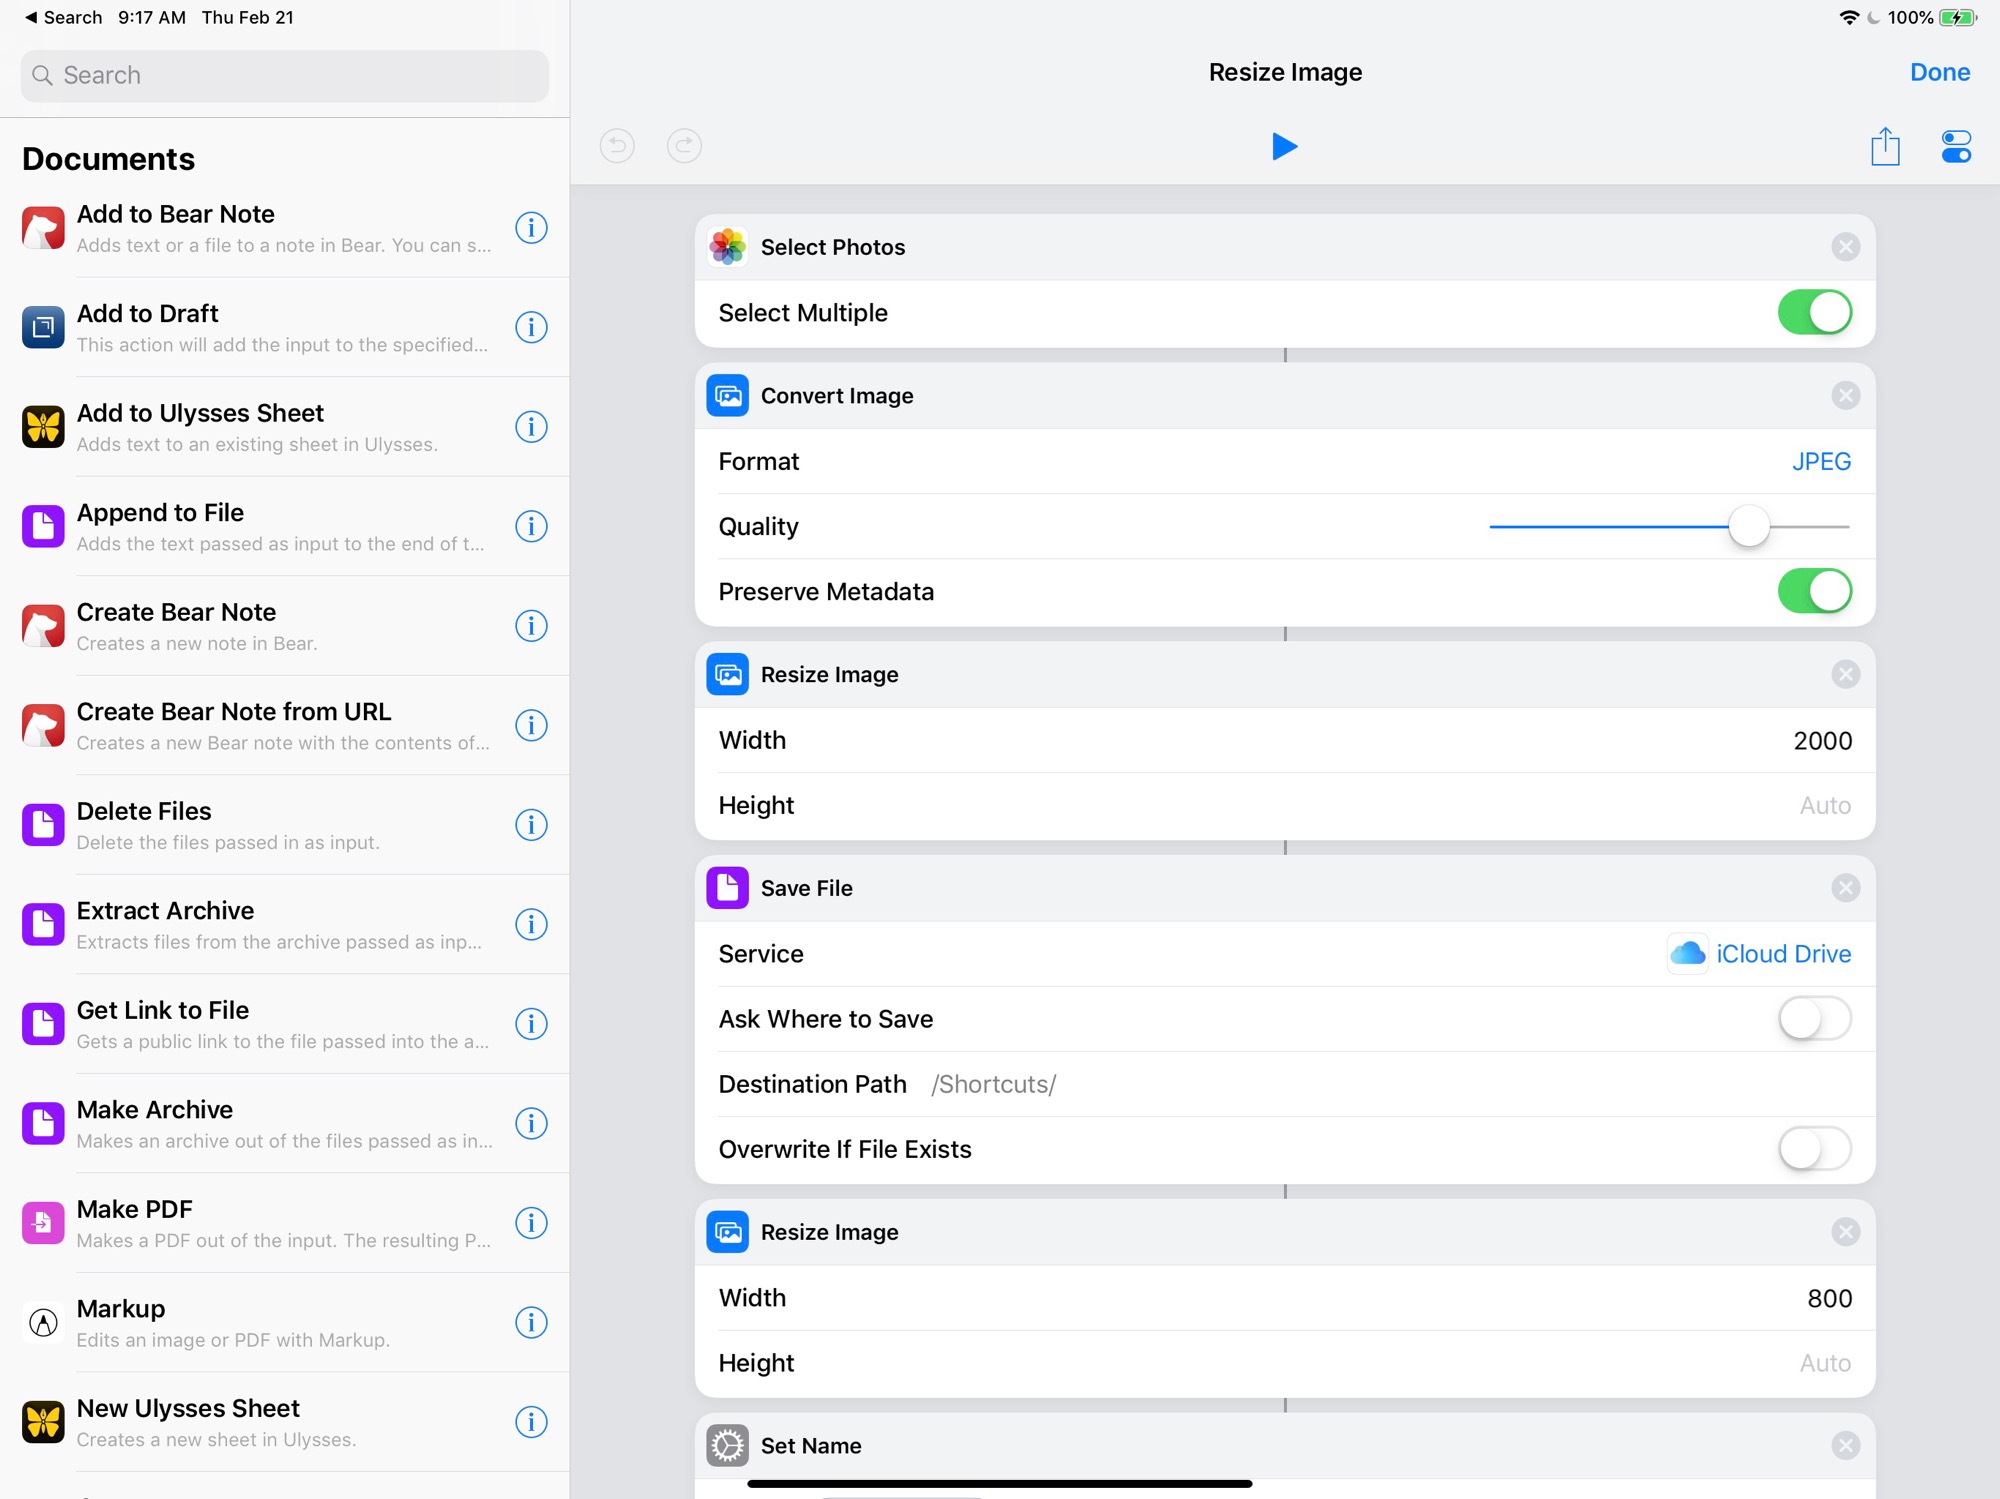The image size is (2000, 1499).
Task: Tap the share icon in toolbar
Action: click(1885, 147)
